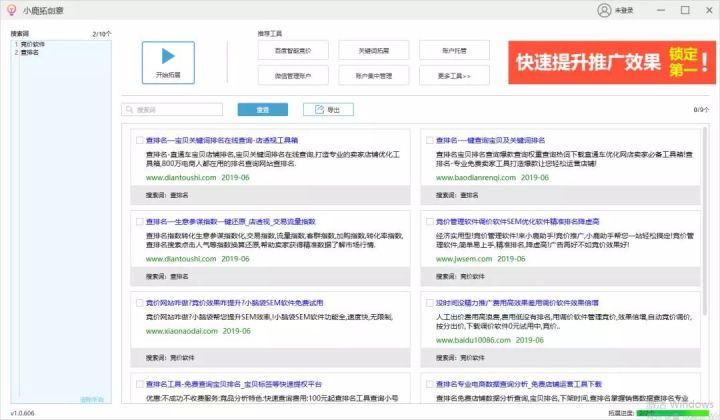Viewport: 720px width, 420px height.
Task: Tick the checkbox for 查排名—一键查询宝贝及关键词排名 result
Action: click(x=430, y=140)
